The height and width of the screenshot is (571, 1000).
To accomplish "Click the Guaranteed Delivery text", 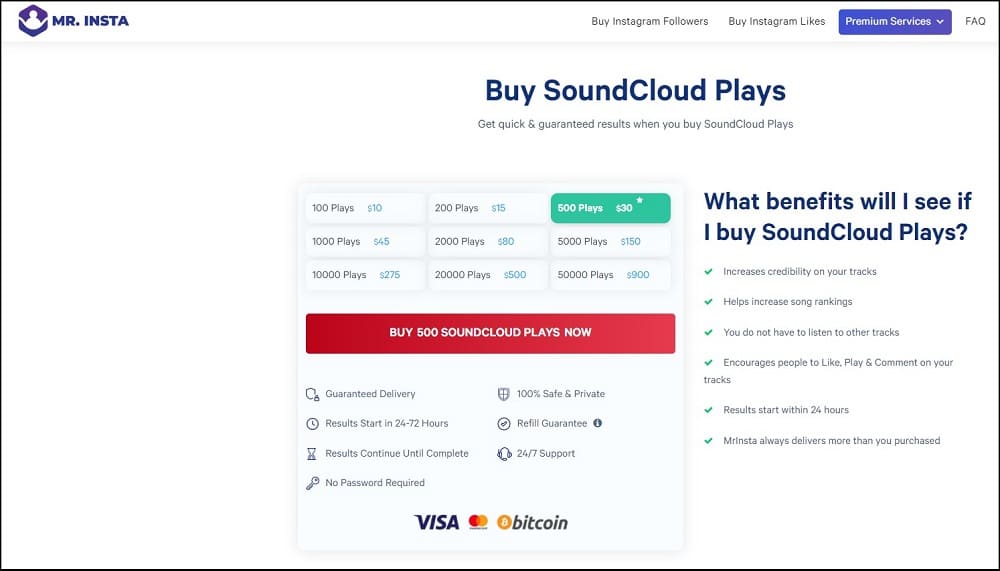I will click(x=370, y=394).
